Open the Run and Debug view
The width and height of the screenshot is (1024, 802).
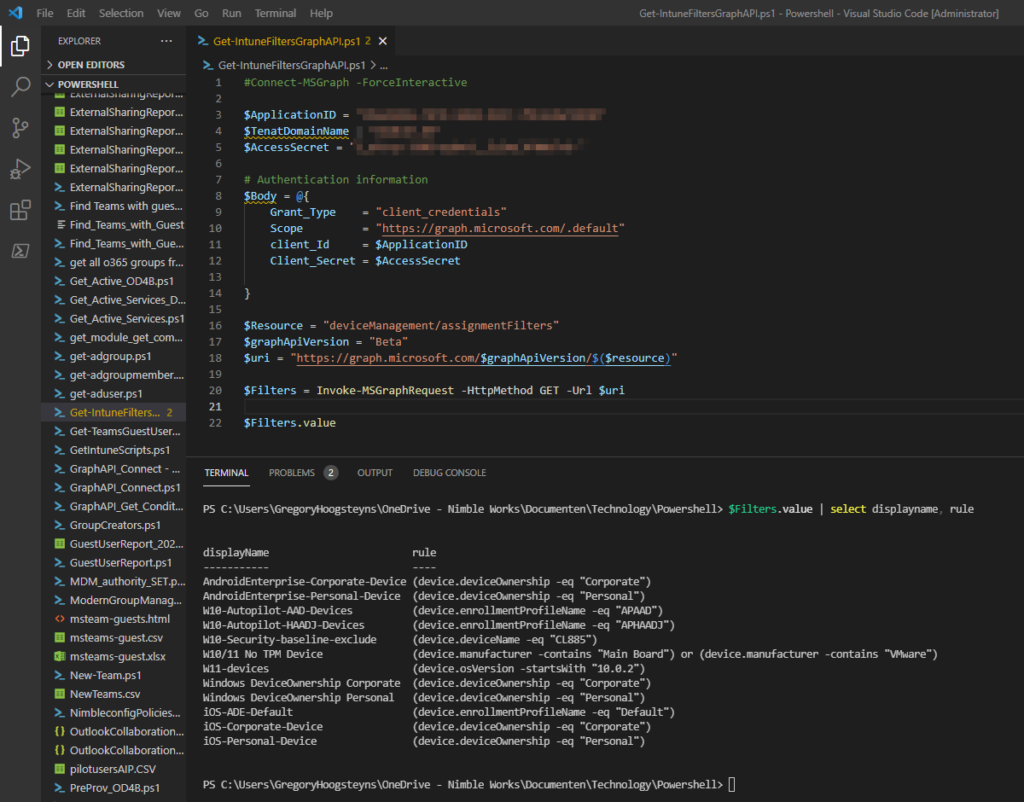click(x=20, y=169)
